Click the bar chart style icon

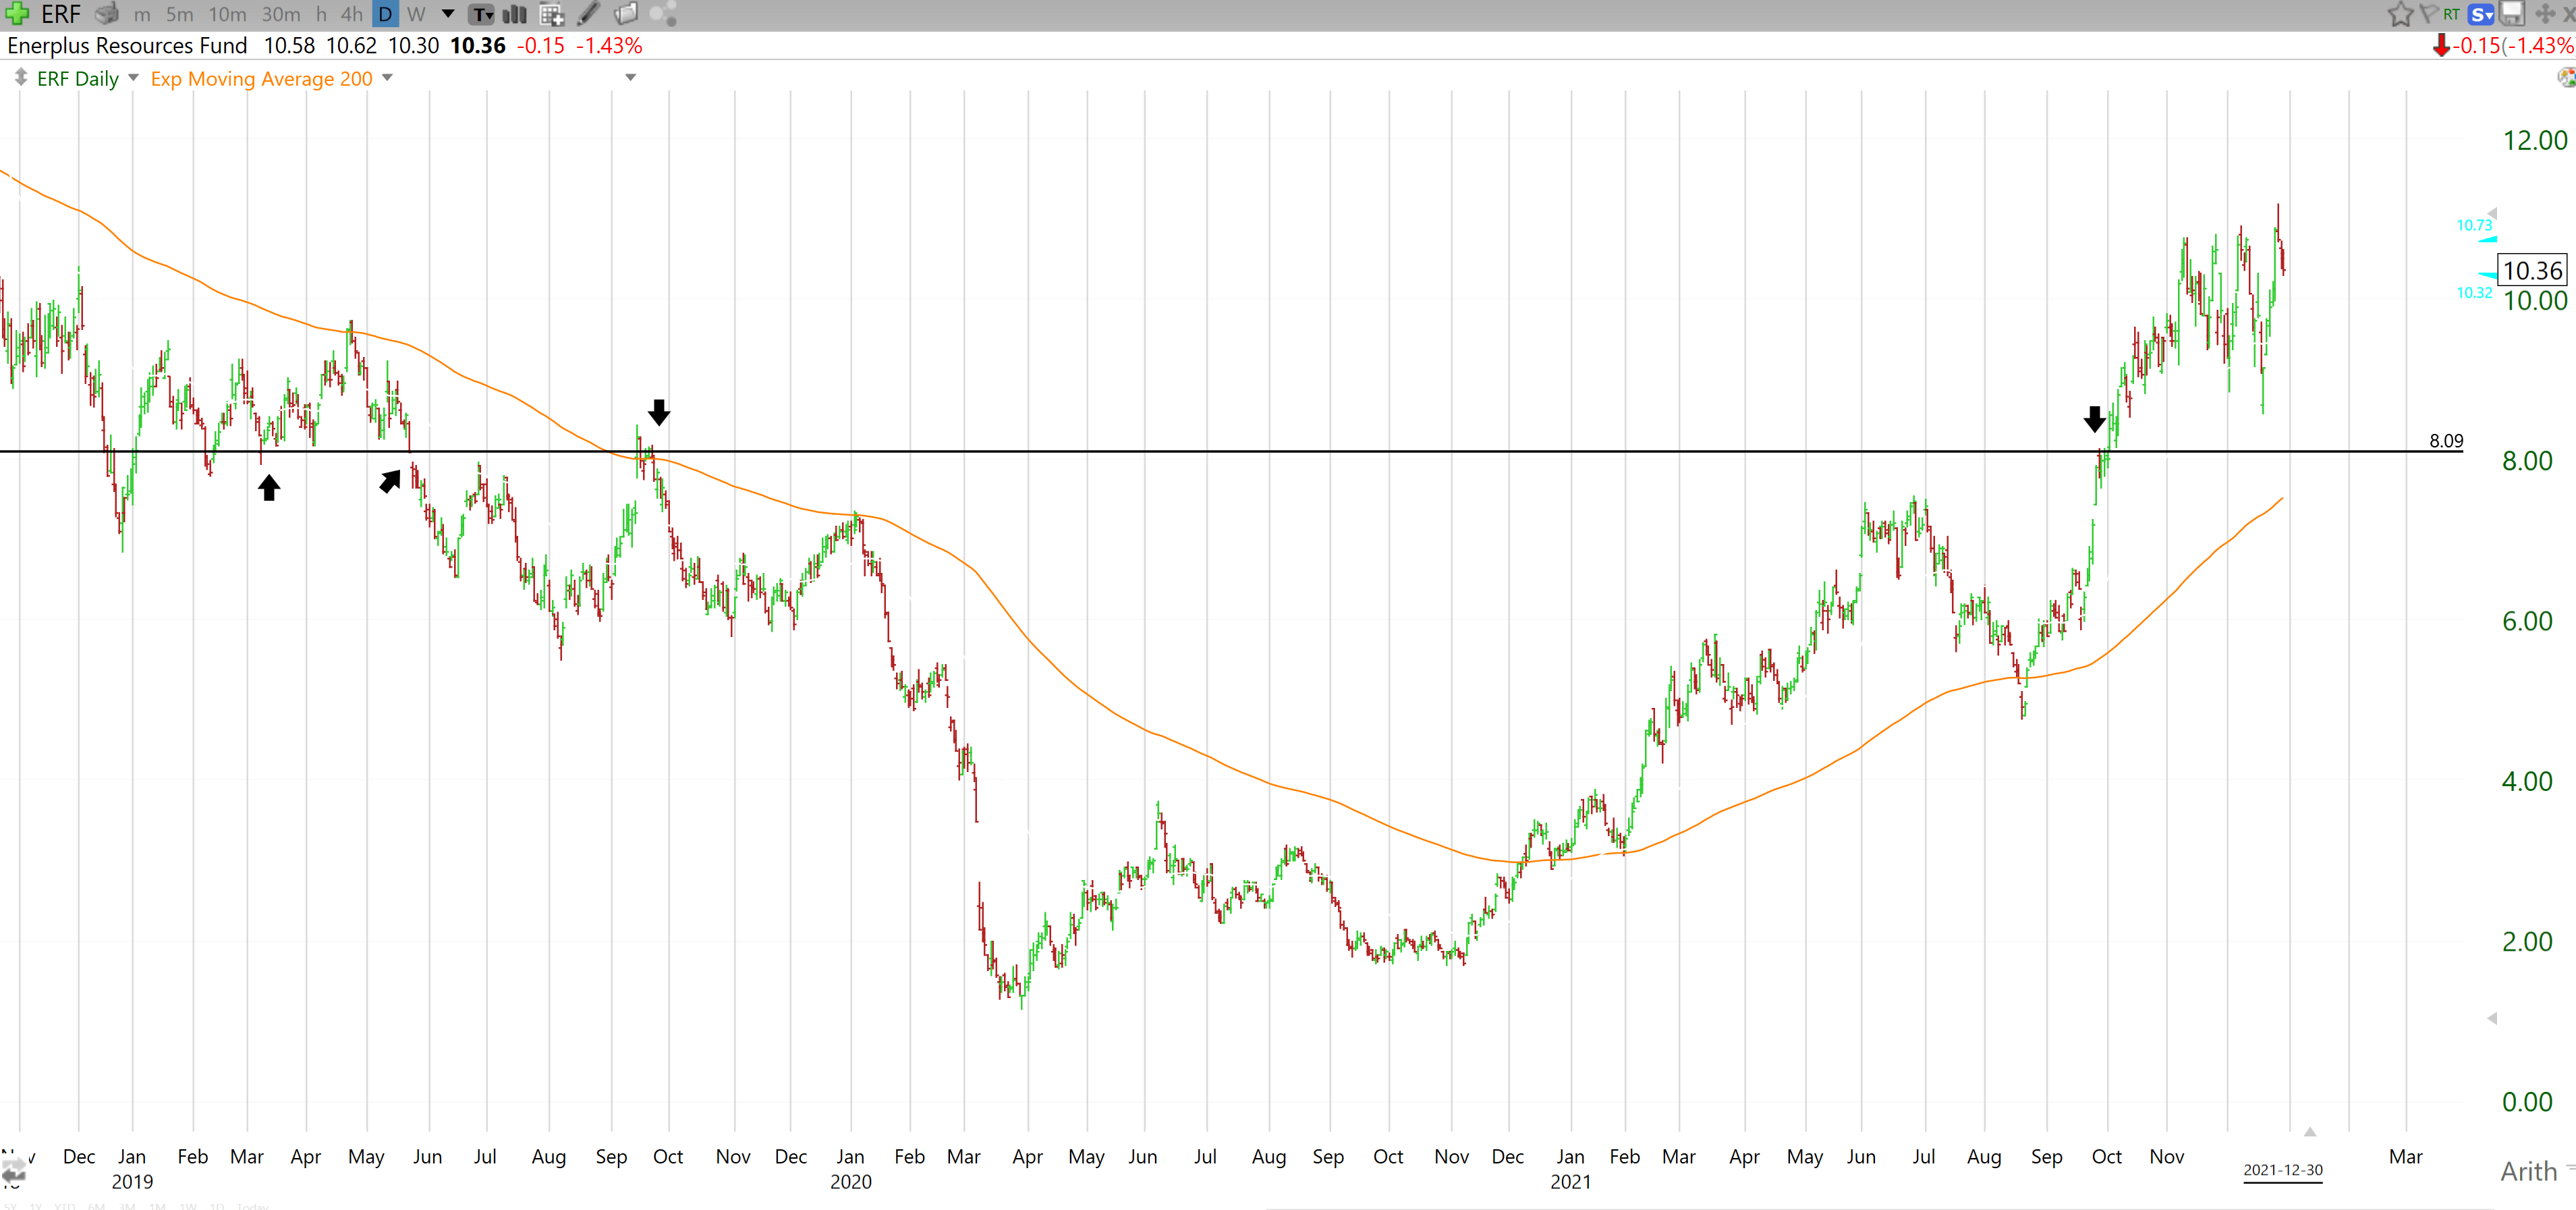tap(514, 14)
